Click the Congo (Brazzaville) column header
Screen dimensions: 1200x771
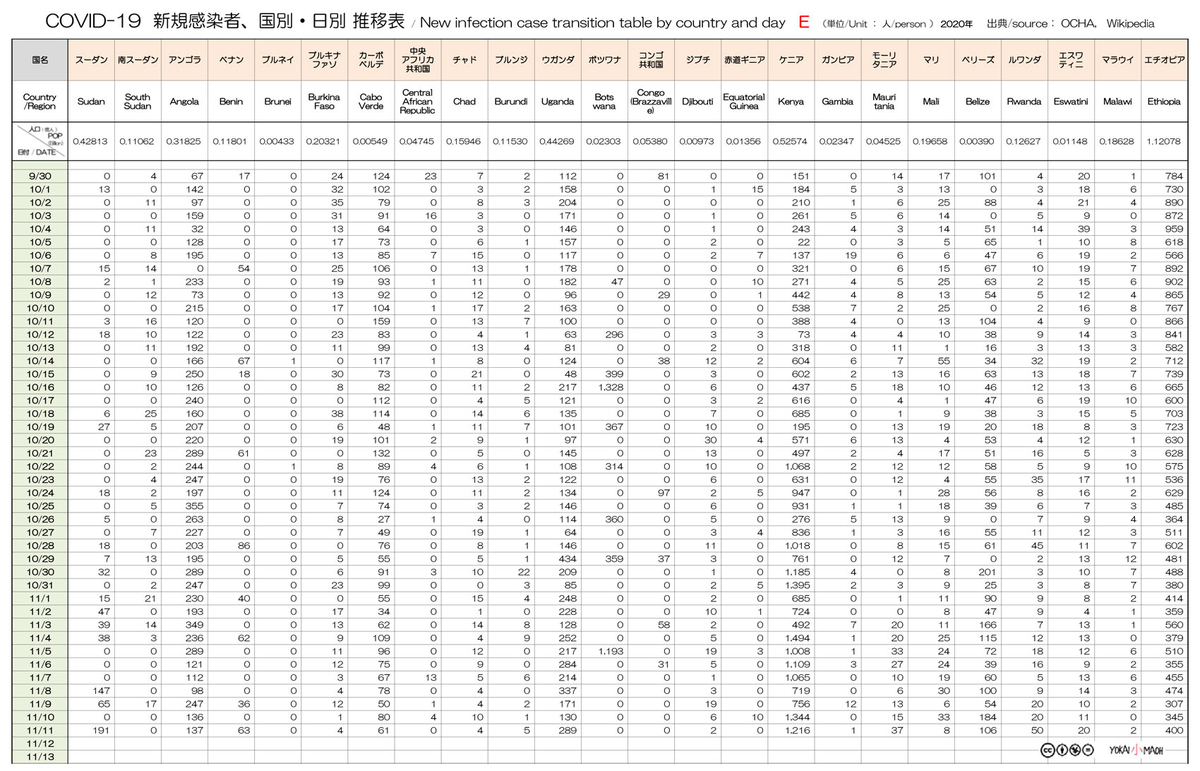[x=650, y=102]
